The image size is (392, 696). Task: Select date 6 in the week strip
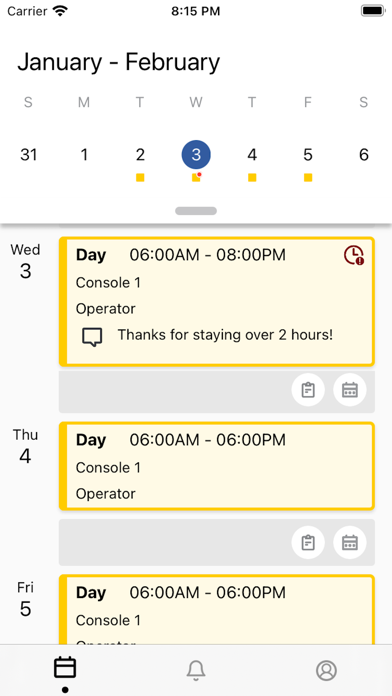click(x=364, y=155)
